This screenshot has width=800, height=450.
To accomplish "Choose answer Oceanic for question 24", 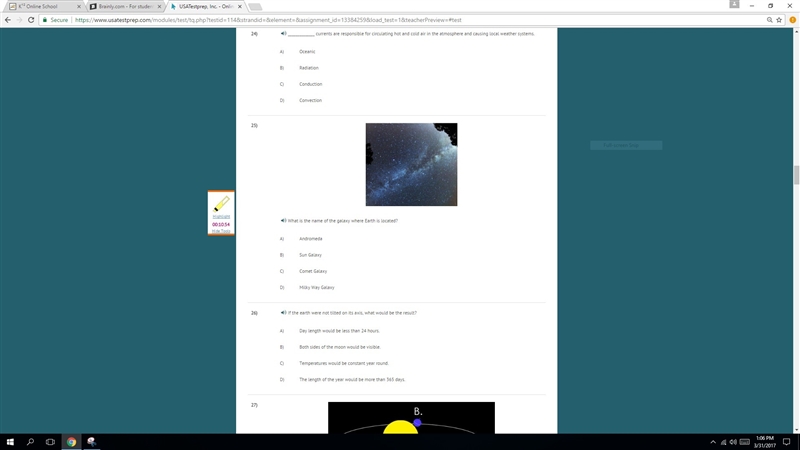I will coord(307,52).
